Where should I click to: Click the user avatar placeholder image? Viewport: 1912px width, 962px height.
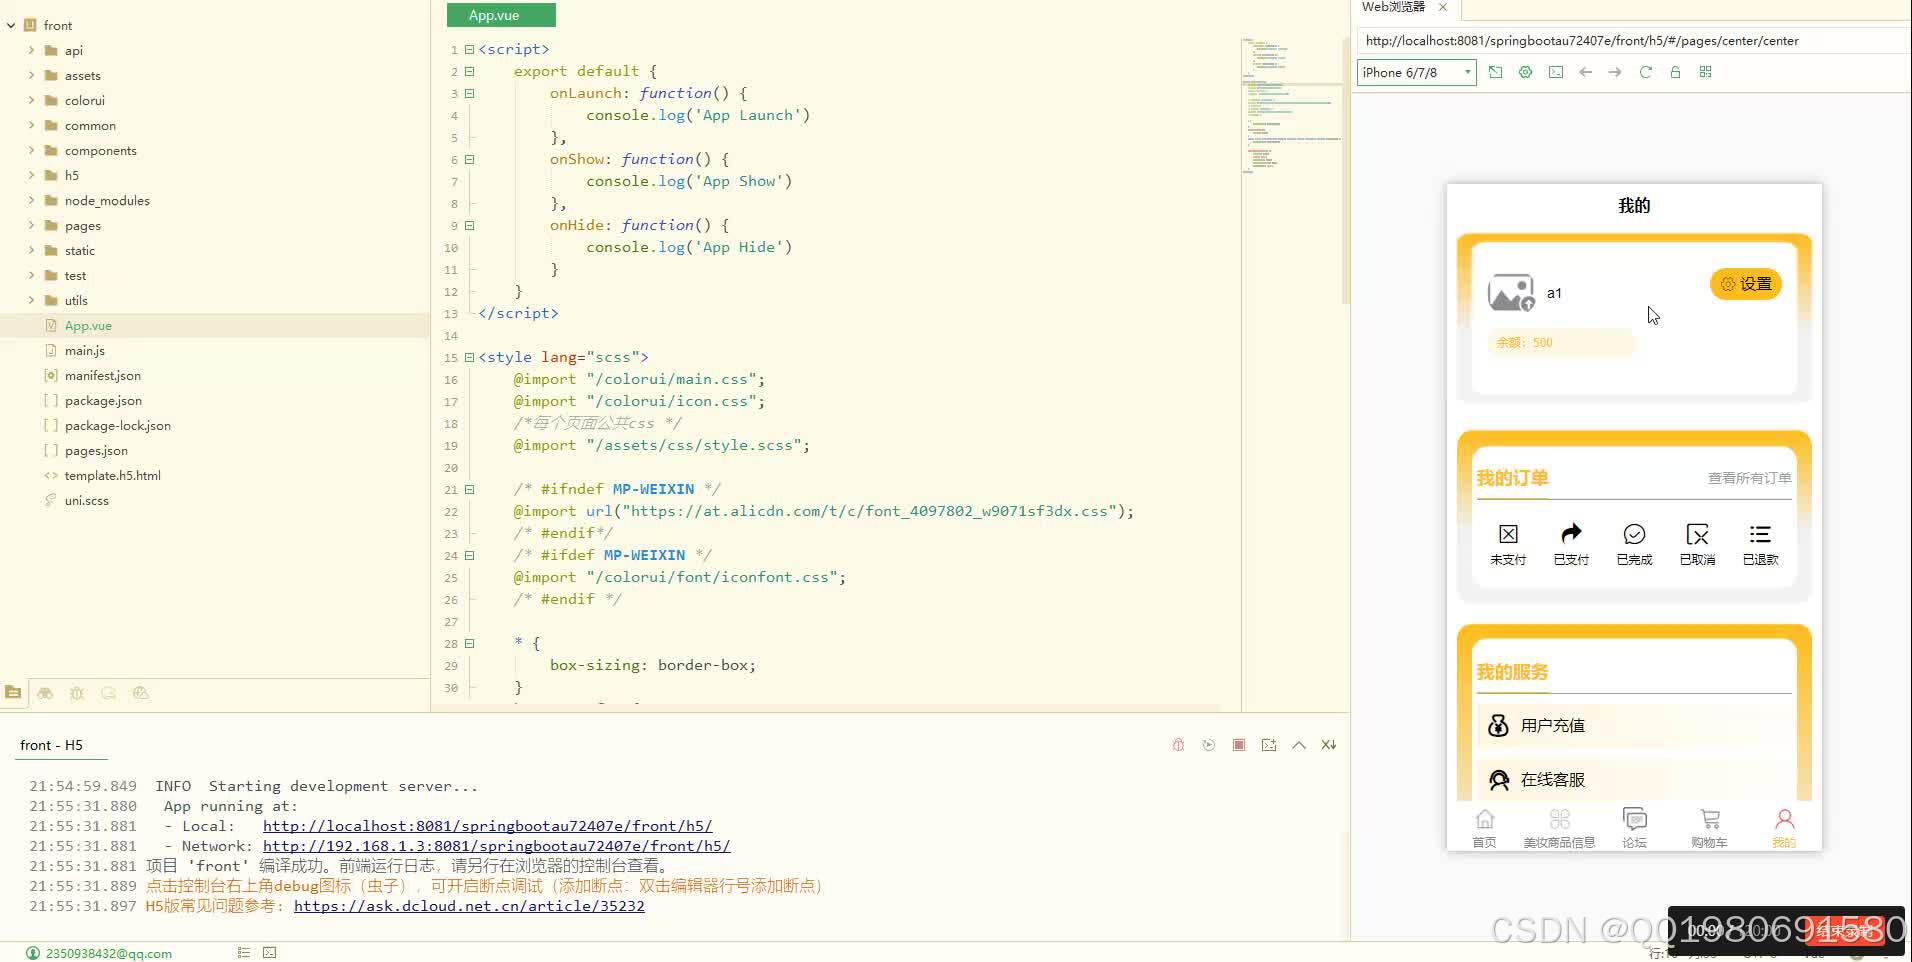[x=1511, y=293]
